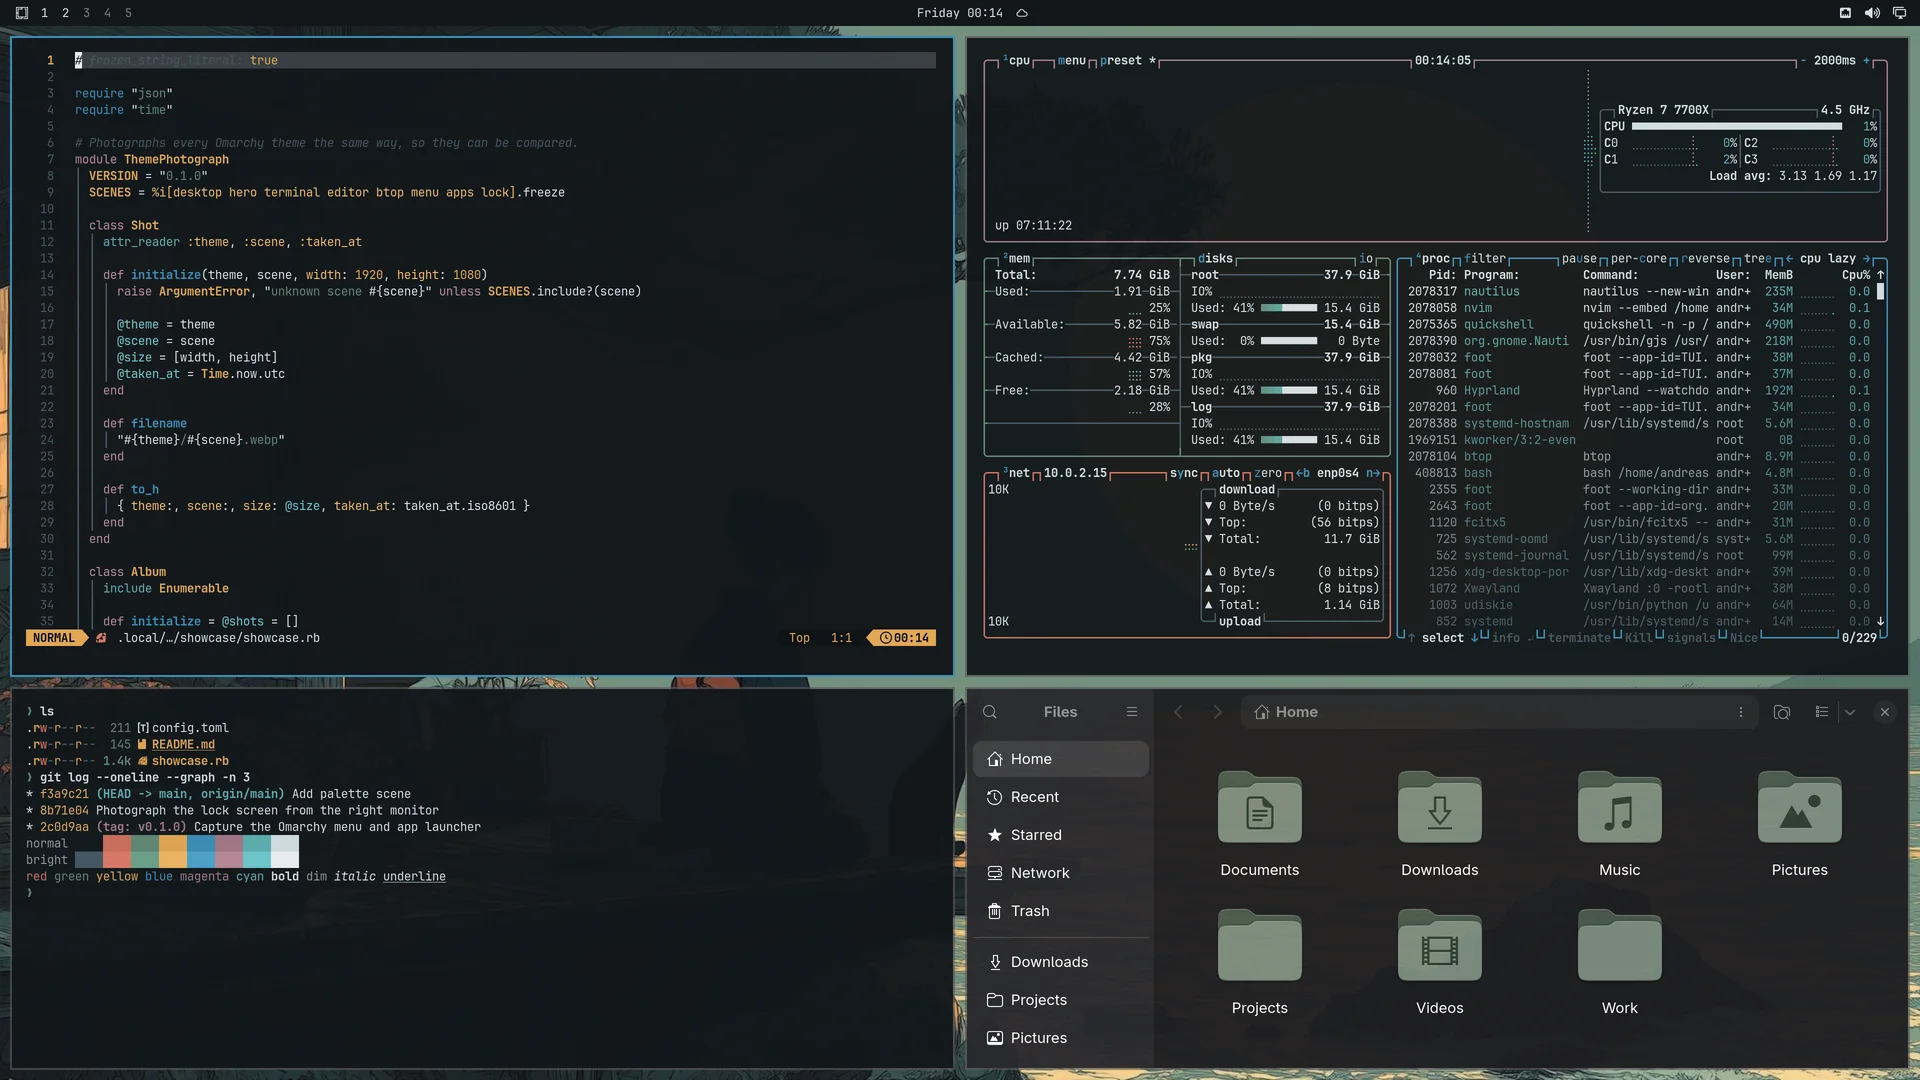Open Projects bookmark in Files sidebar
Viewport: 1920px width, 1080px height.
1061,1000
